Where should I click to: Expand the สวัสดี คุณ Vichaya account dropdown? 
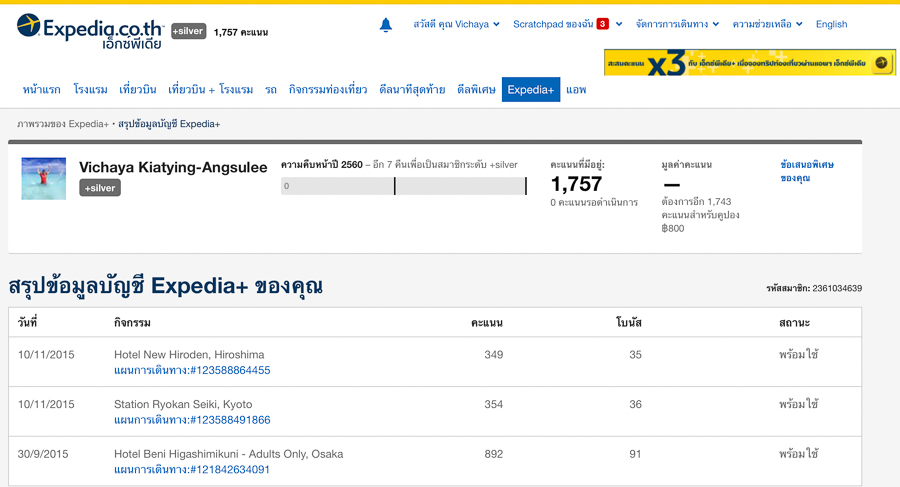click(x=456, y=24)
